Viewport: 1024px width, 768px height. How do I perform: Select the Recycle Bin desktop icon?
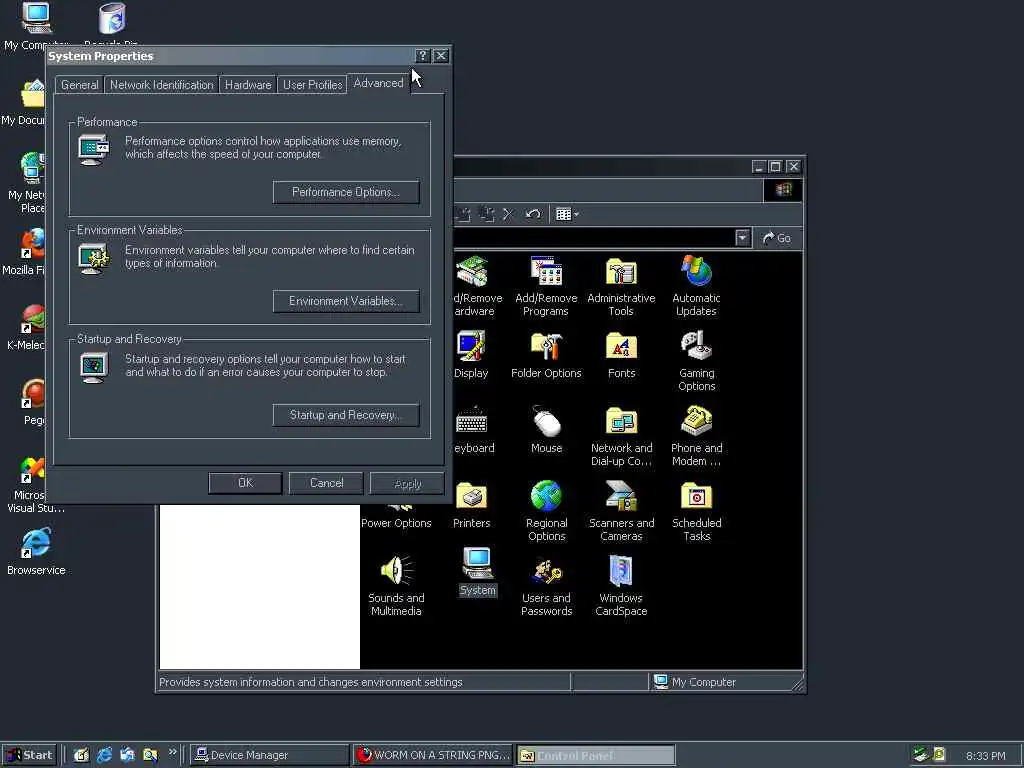click(x=112, y=25)
